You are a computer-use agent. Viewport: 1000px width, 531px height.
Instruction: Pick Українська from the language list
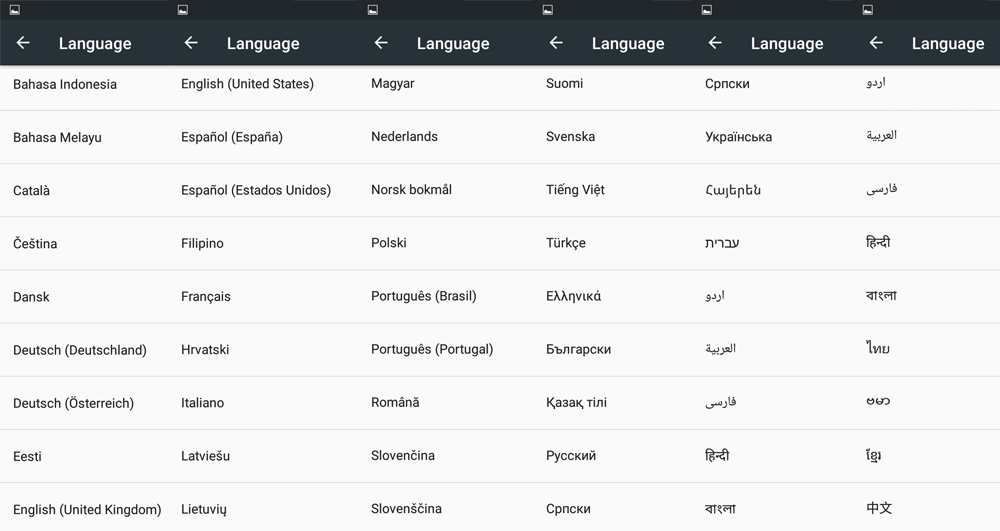[x=738, y=137]
